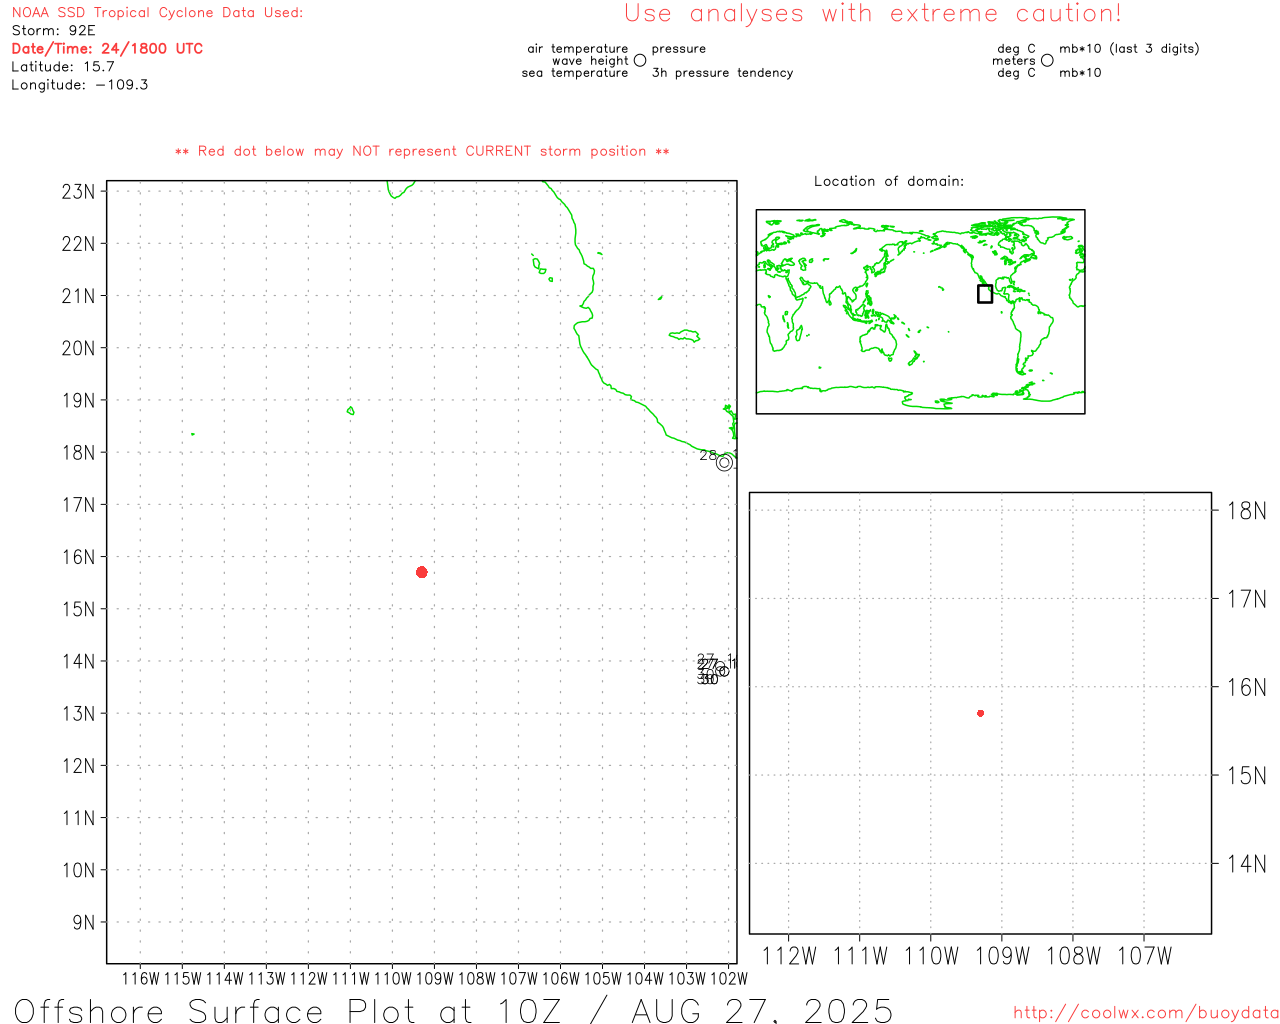Click the green island near 20.2N 103W
This screenshot has height=1024, width=1280.
coord(685,336)
